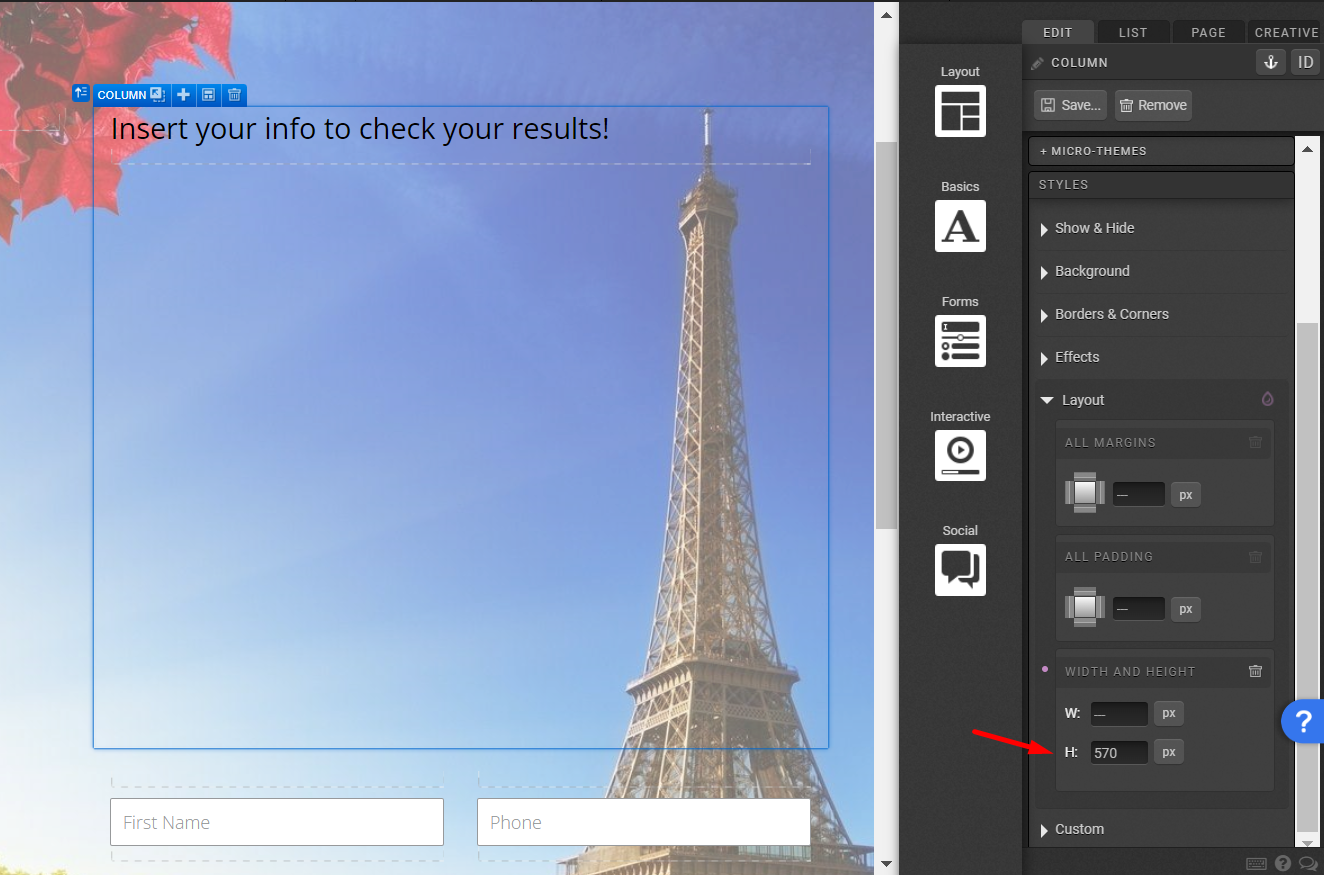Remove the Width and Height setting with its trash icon
The image size is (1324, 875).
pyautogui.click(x=1255, y=671)
